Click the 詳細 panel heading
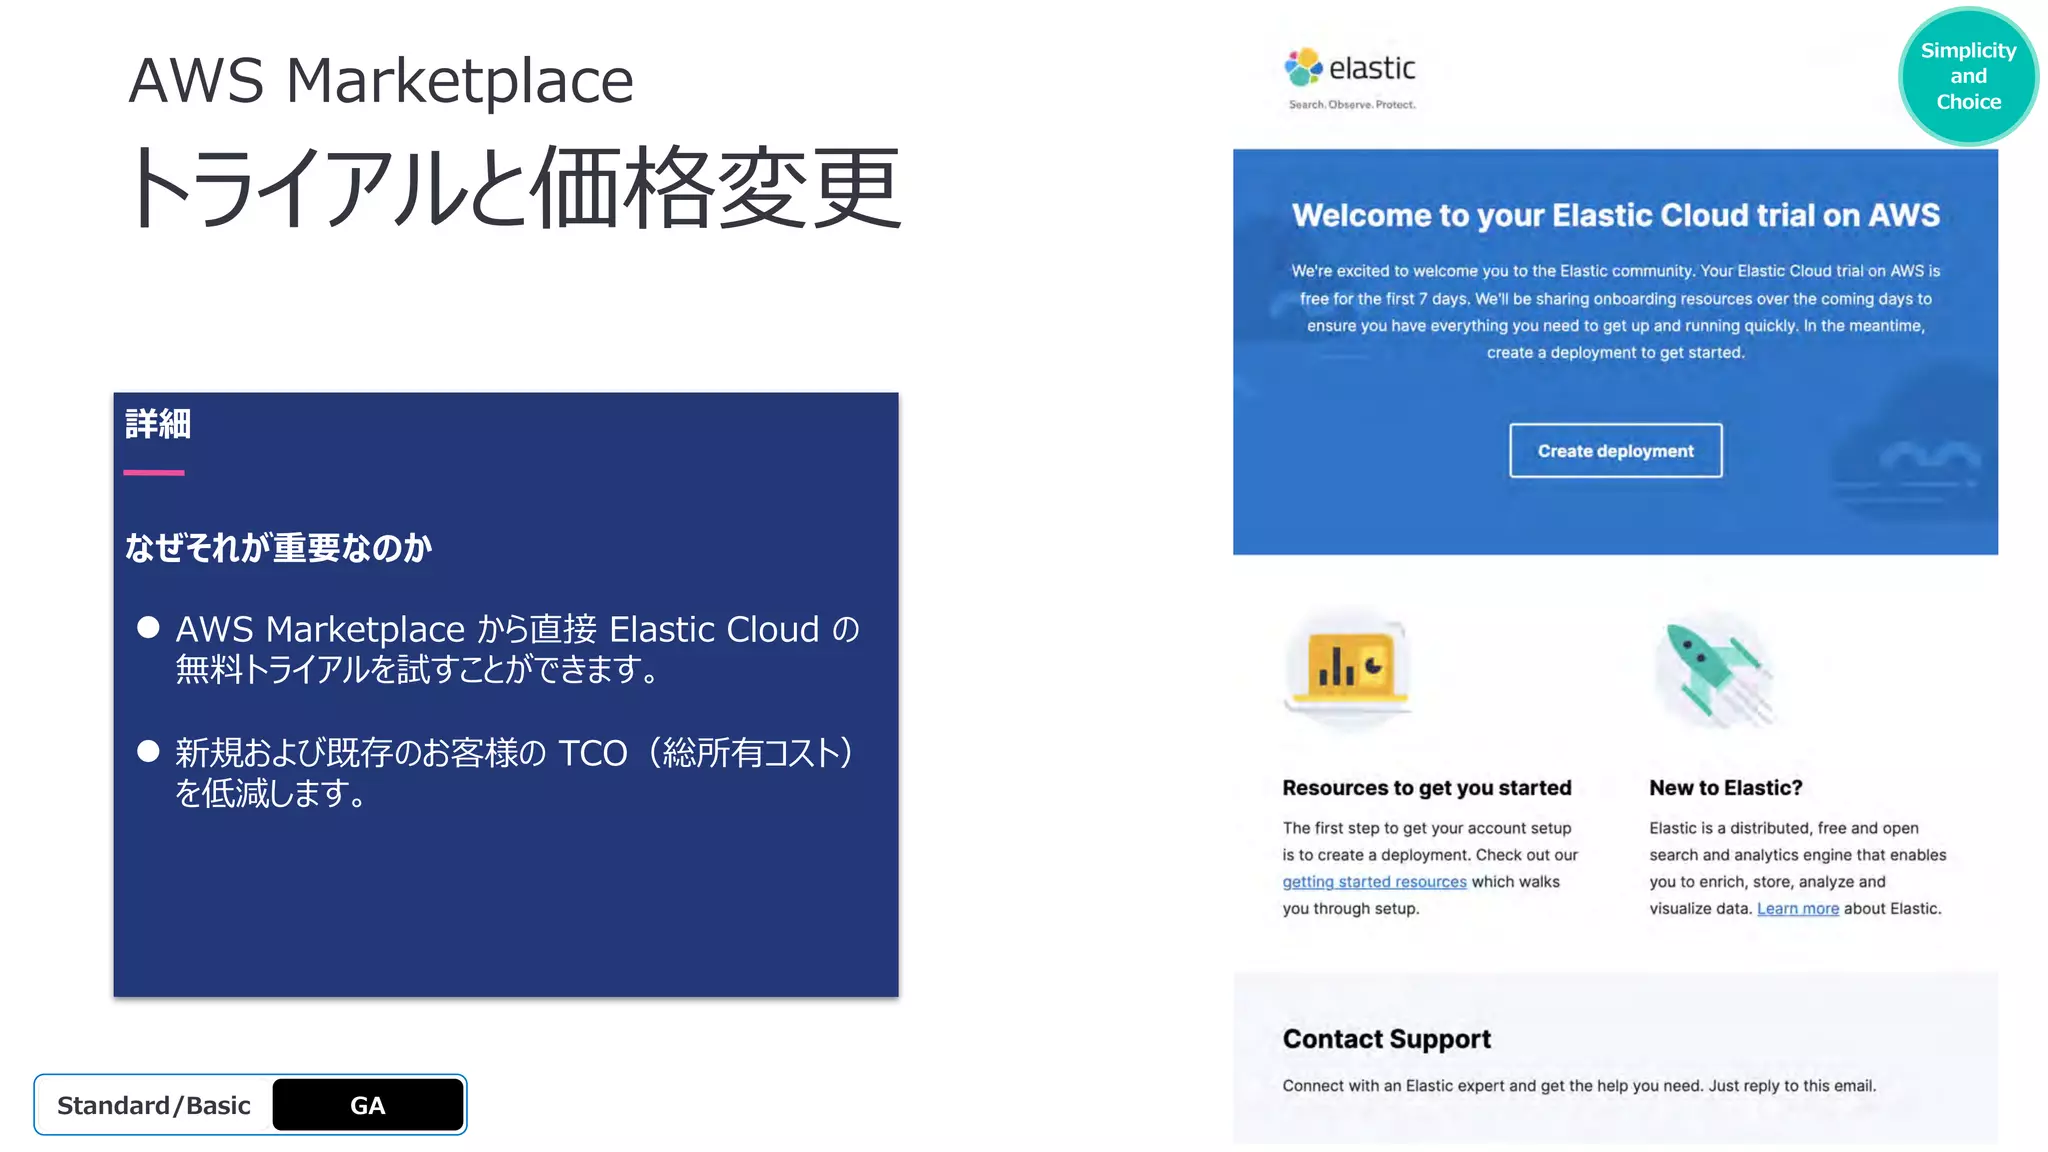Screen dimensions: 2048x1152 point(157,424)
